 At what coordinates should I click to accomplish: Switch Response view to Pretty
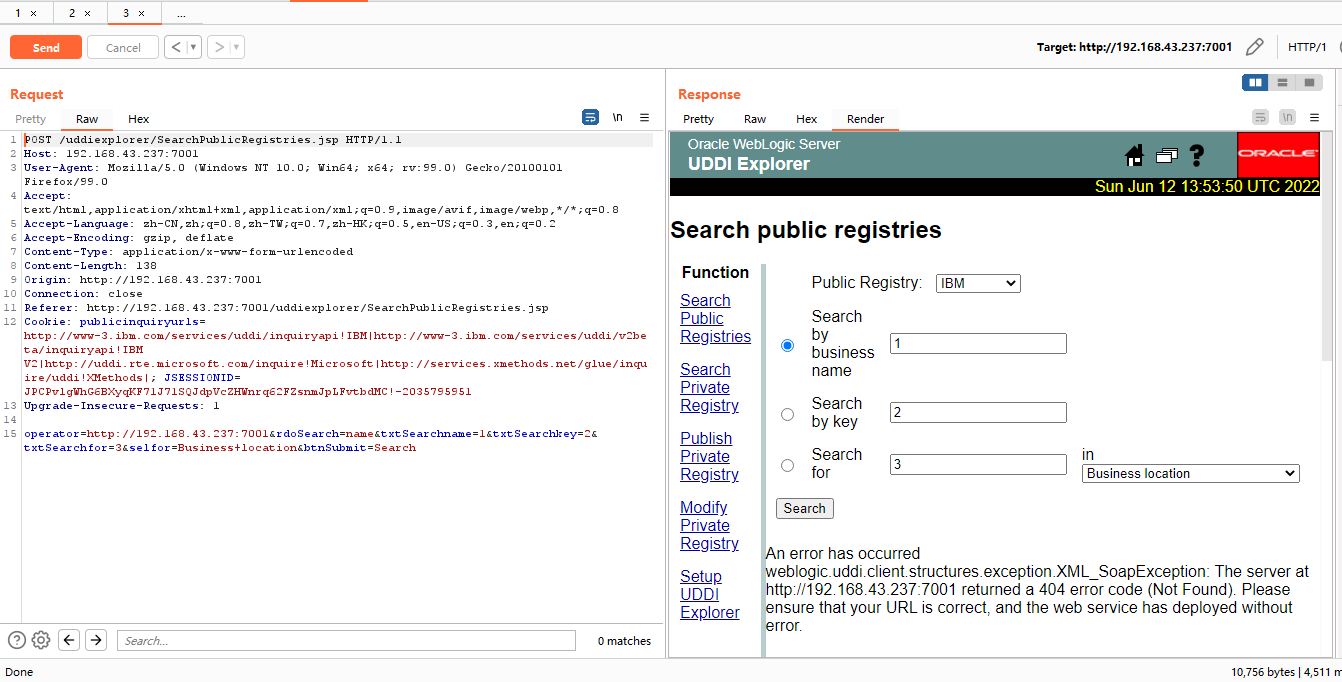[698, 119]
